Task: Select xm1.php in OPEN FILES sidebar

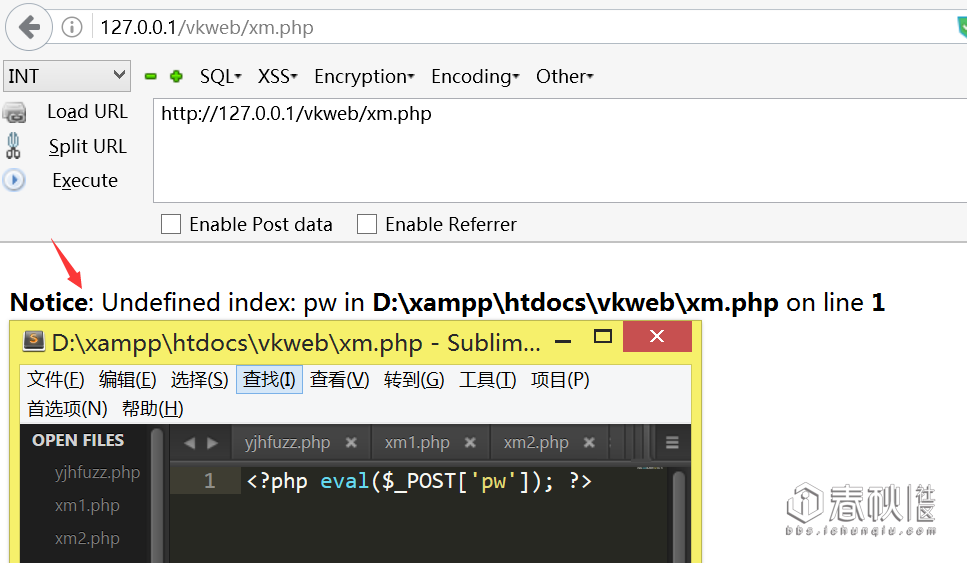Action: 87,506
